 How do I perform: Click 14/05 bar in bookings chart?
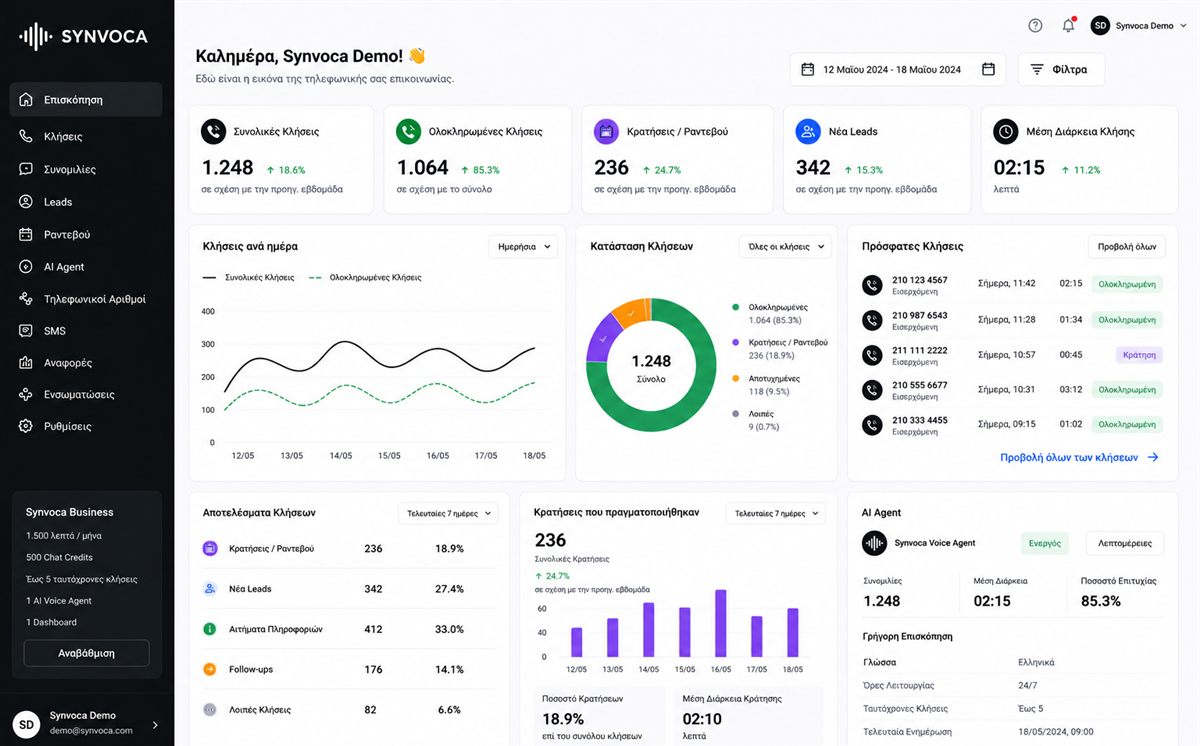(x=648, y=630)
